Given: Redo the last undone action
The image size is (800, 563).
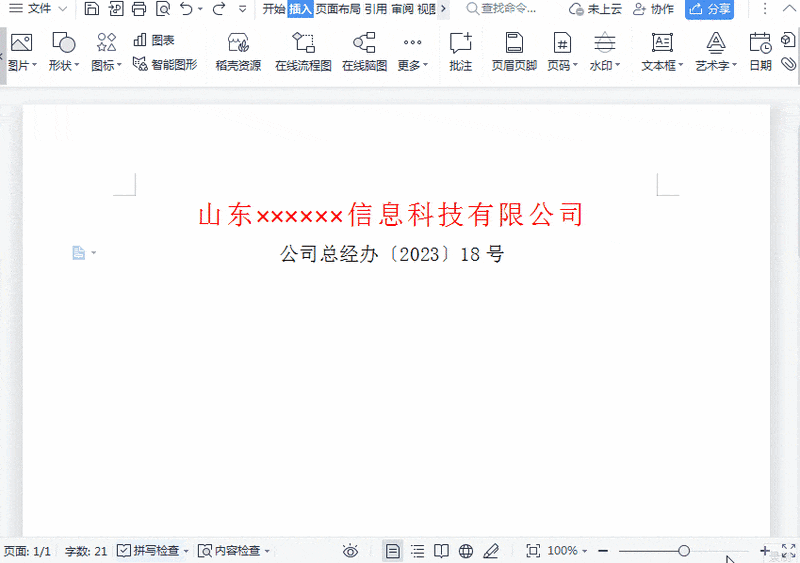Looking at the screenshot, I should click(x=219, y=9).
